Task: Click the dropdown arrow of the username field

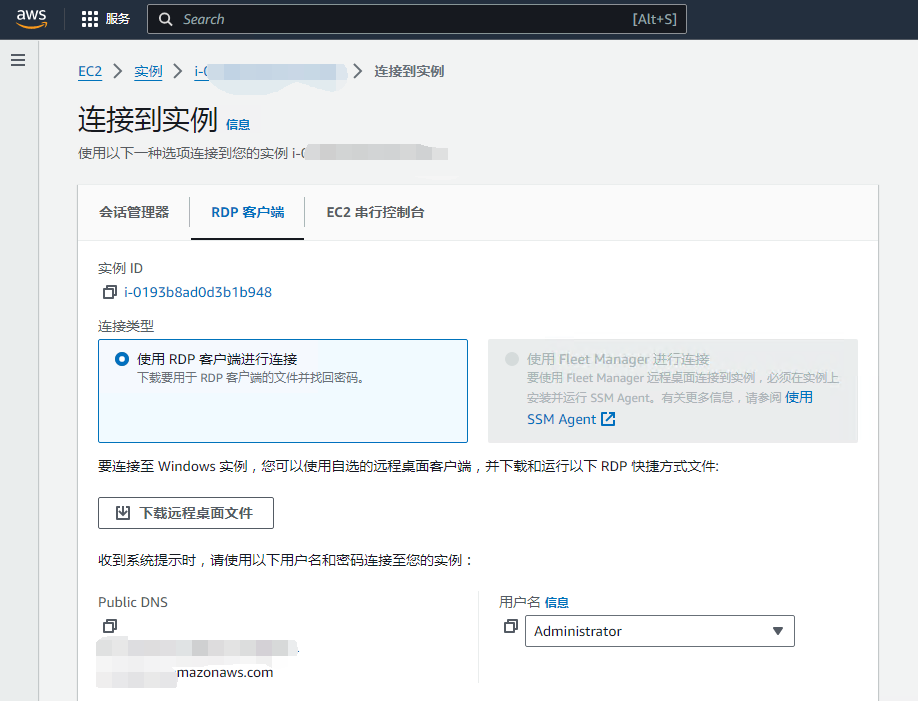Action: point(777,631)
